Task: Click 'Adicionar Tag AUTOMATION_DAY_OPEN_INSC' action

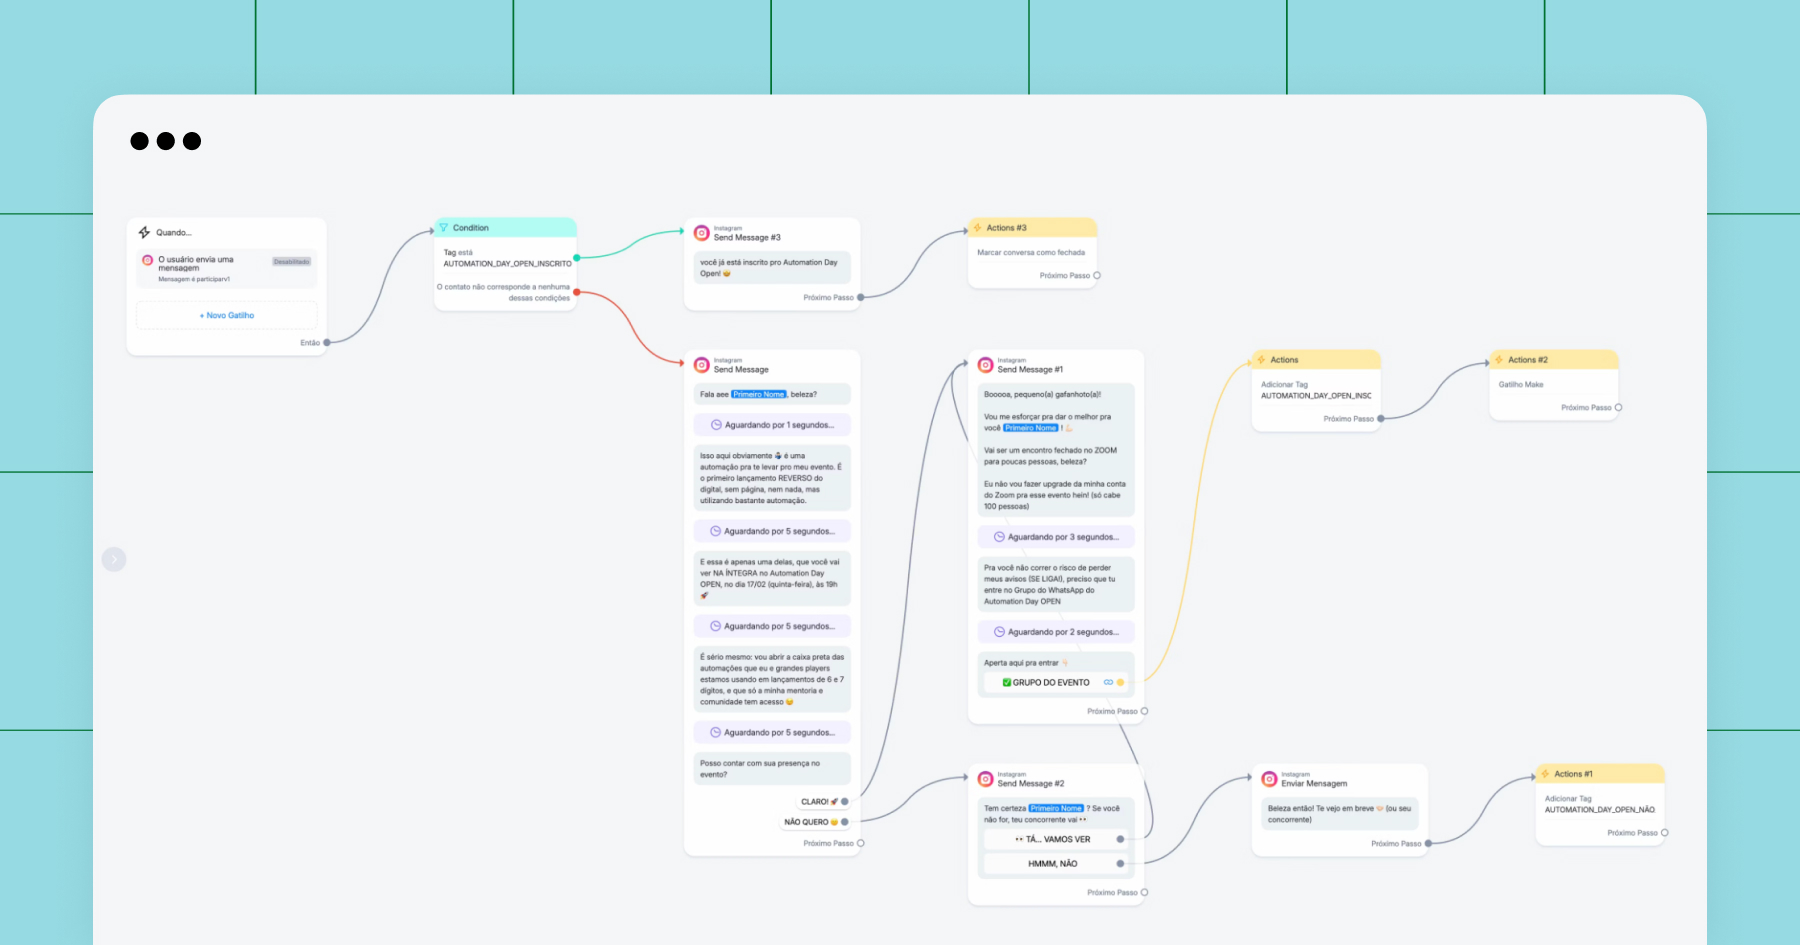Action: pos(1316,390)
